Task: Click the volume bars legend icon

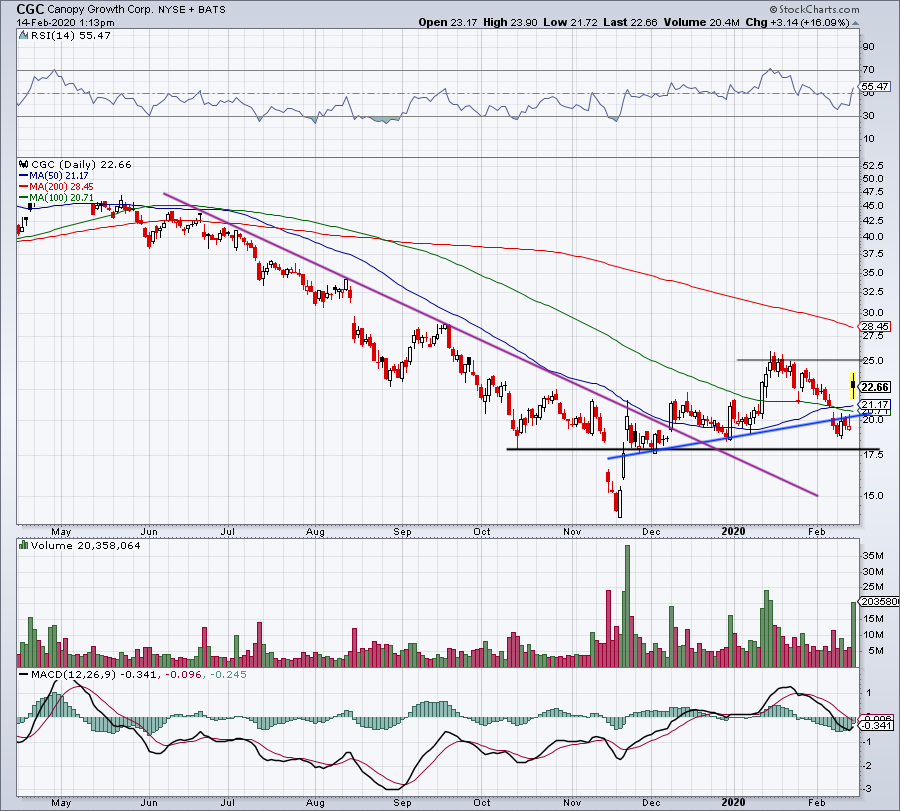Action: (24, 545)
